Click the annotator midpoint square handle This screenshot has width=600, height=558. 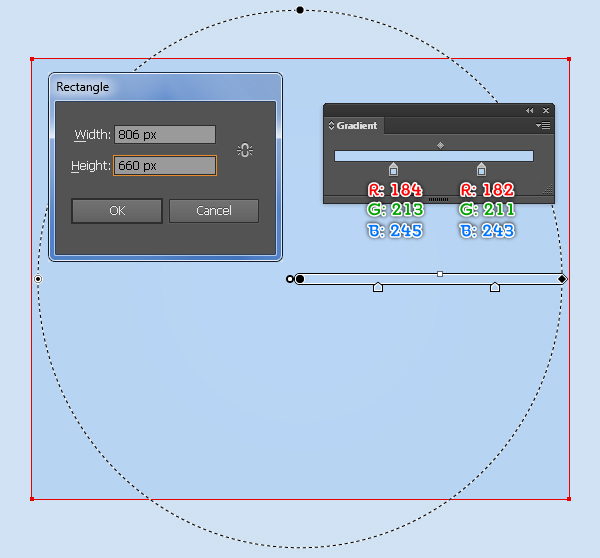pos(440,274)
